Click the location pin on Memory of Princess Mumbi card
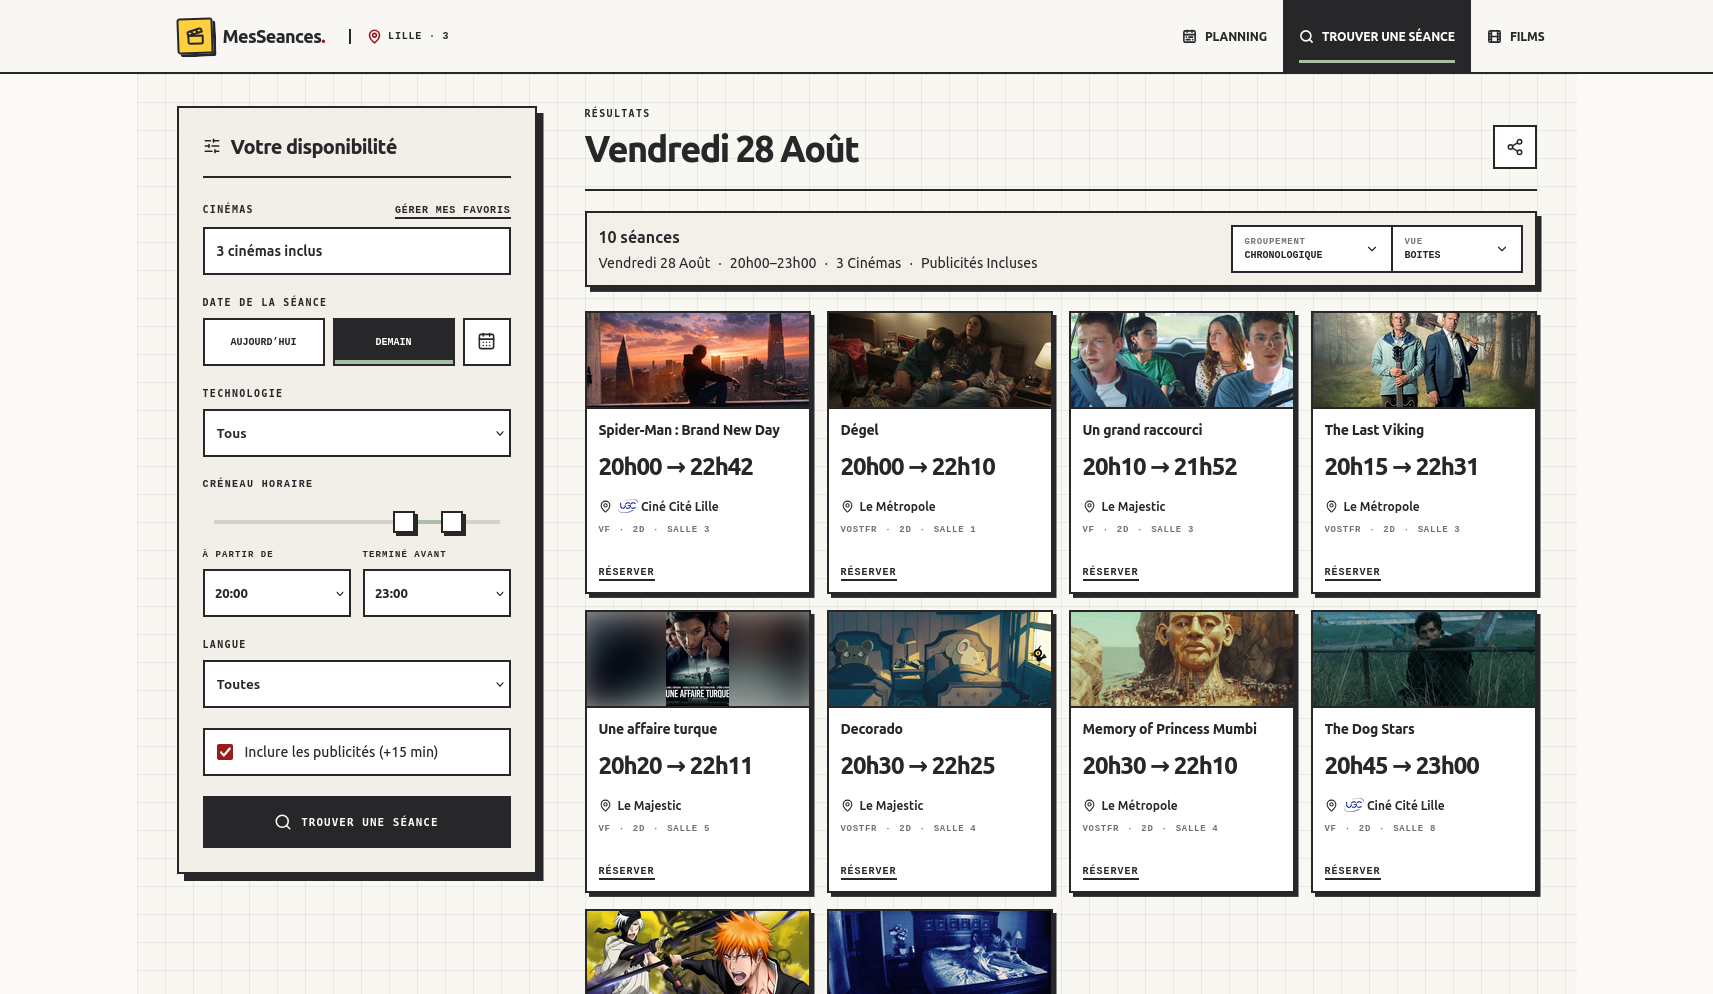Screen dimensions: 1713x994 [1089, 805]
